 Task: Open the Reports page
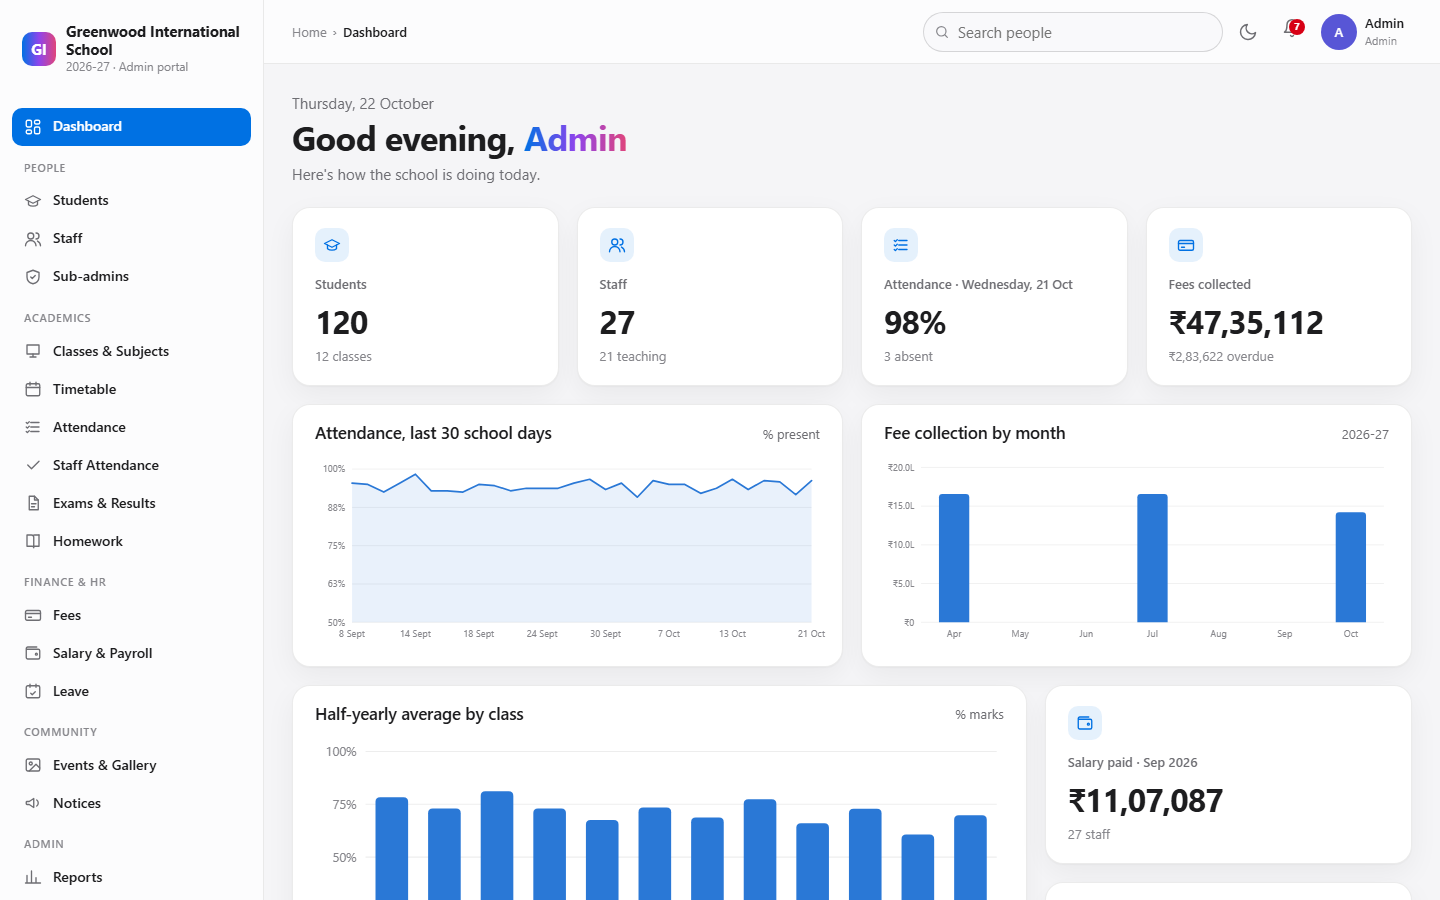tap(131, 878)
